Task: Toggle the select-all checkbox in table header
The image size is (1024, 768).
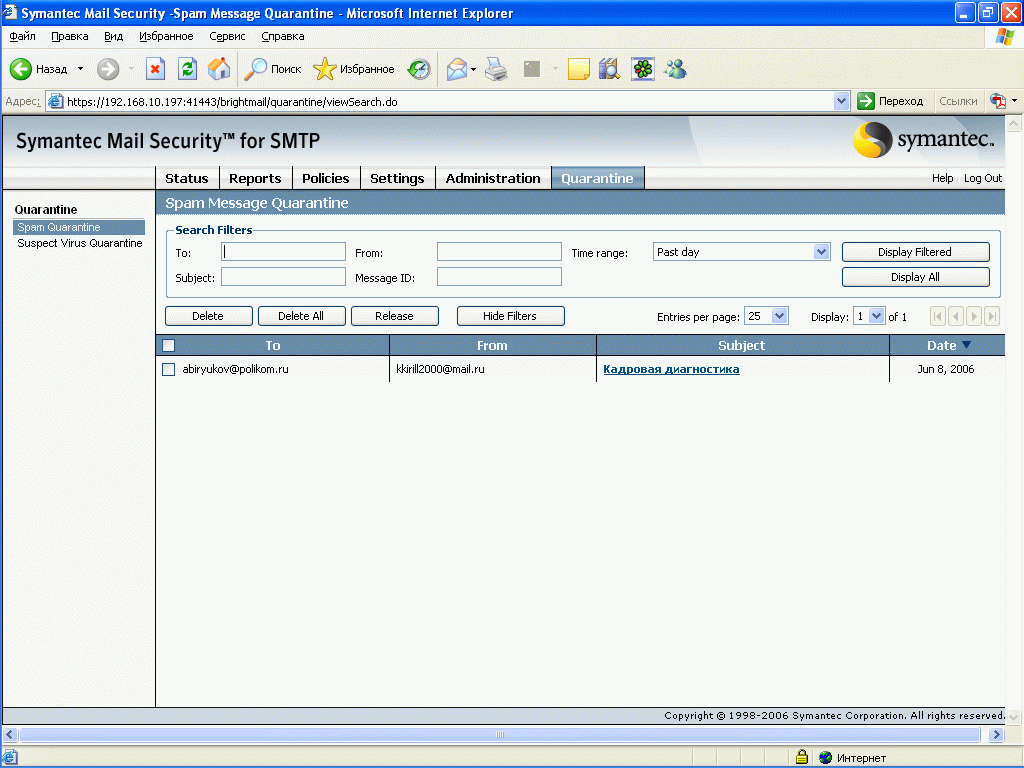Action: pyautogui.click(x=169, y=345)
